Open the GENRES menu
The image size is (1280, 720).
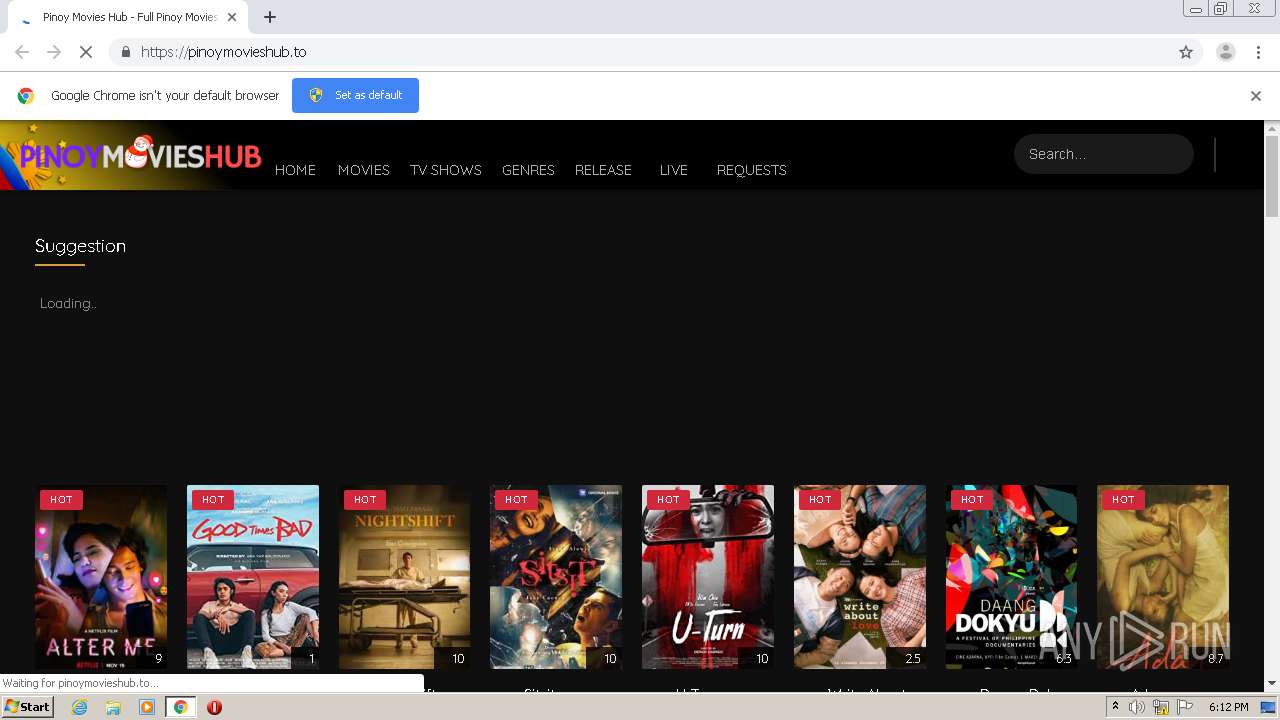point(528,170)
